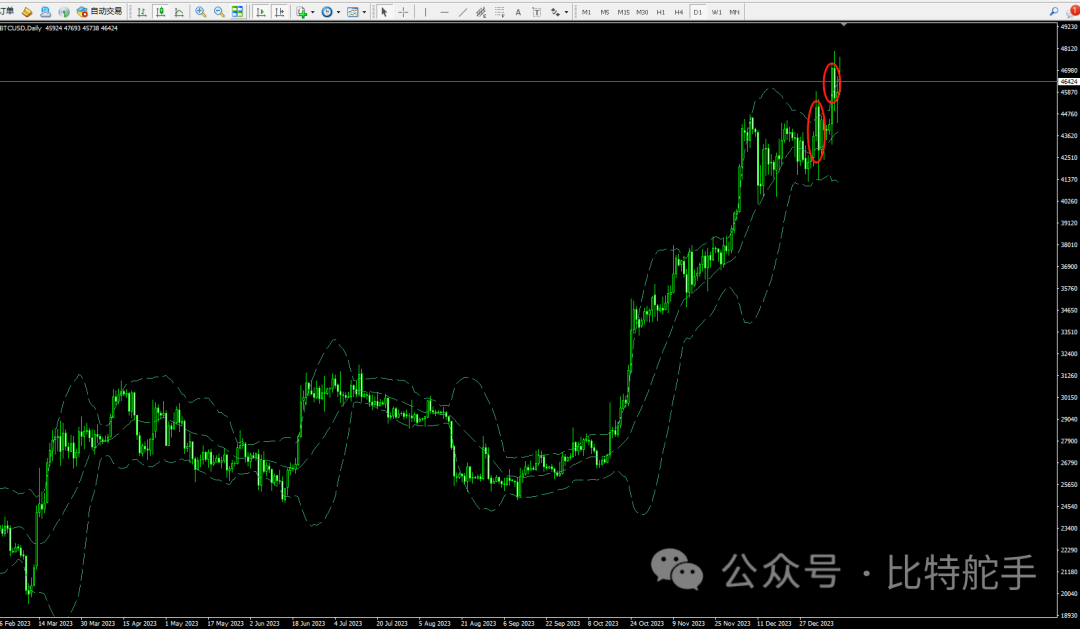This screenshot has width=1080, height=629.
Task: Toggle the 自动交易 AutoTrading button
Action: coord(99,12)
